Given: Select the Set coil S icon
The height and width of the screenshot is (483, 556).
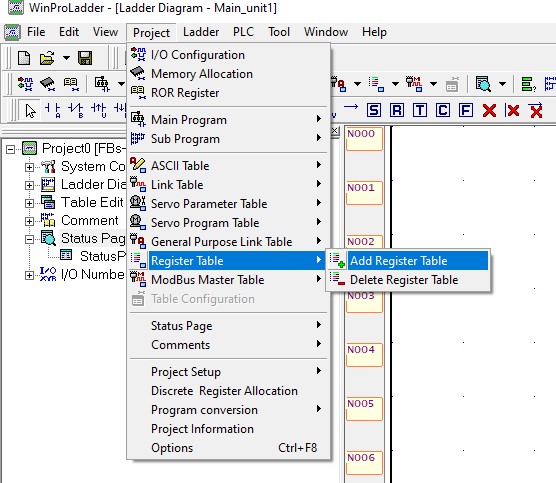Looking at the screenshot, I should point(374,110).
